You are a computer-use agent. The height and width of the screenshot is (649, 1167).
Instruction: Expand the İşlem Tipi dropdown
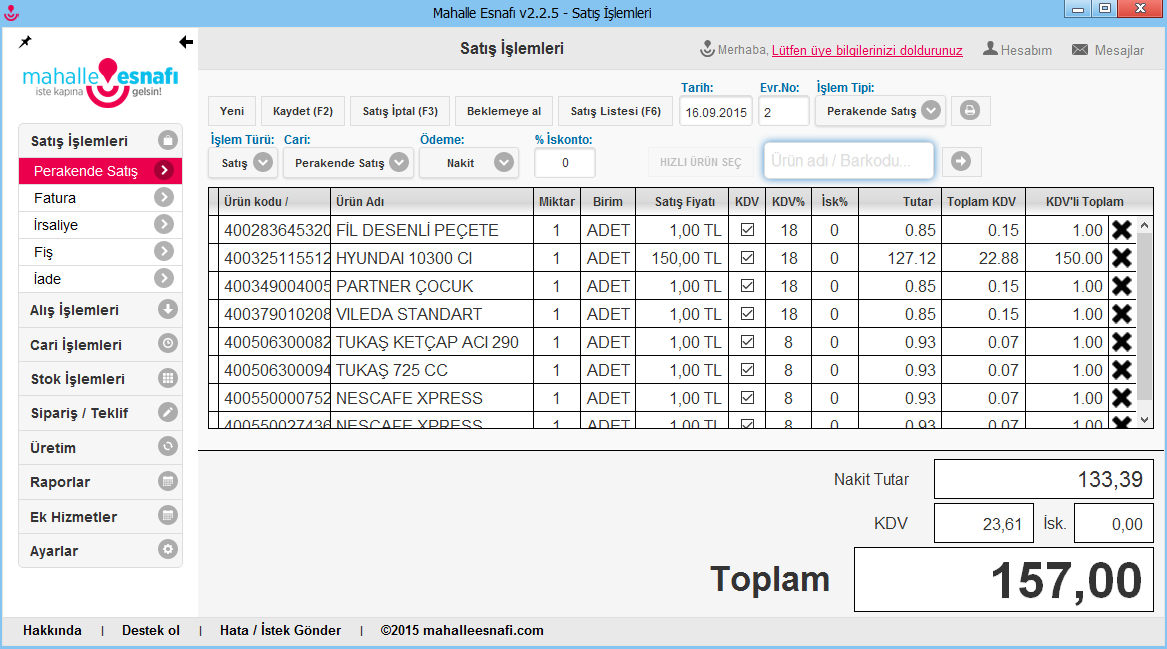[931, 111]
